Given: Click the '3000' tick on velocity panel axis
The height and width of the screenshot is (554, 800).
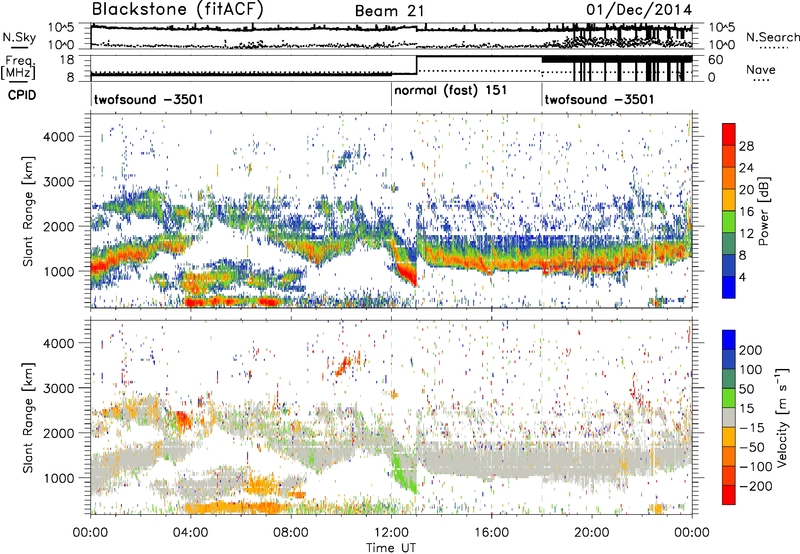Looking at the screenshot, I should click(x=58, y=388).
